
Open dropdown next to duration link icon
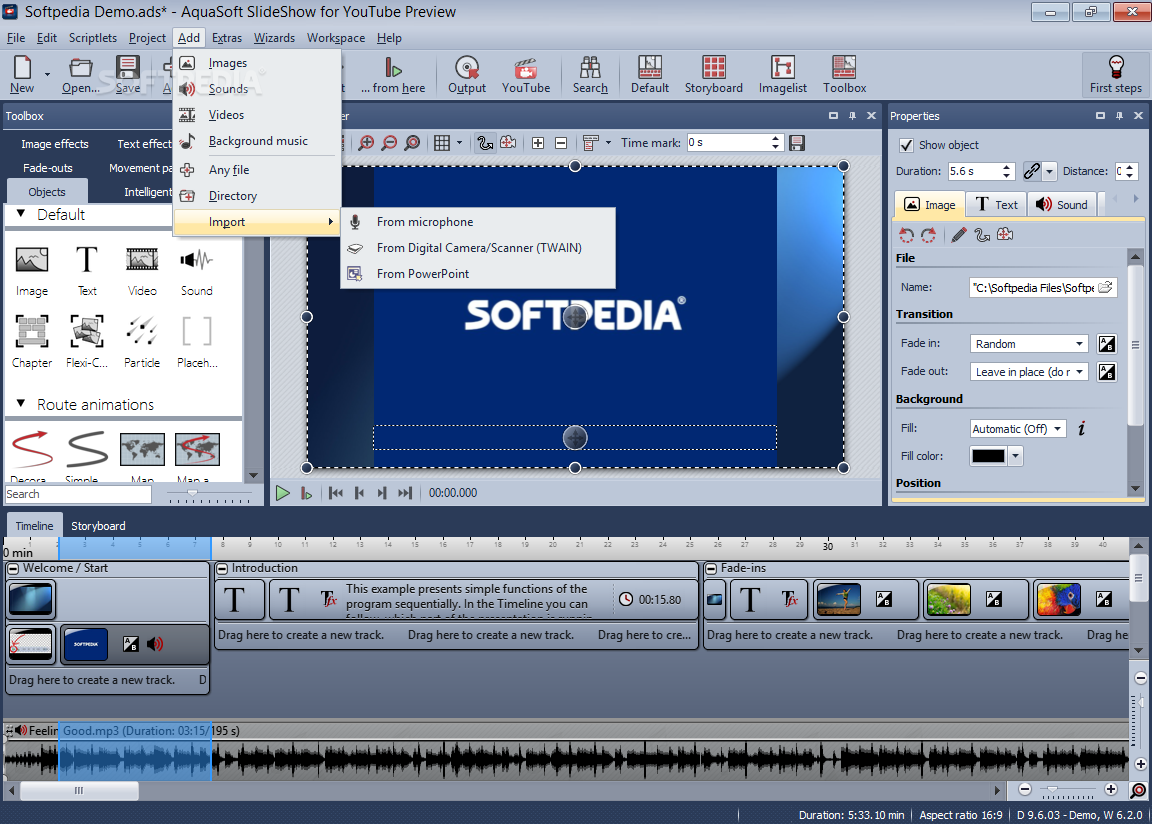pos(1049,171)
